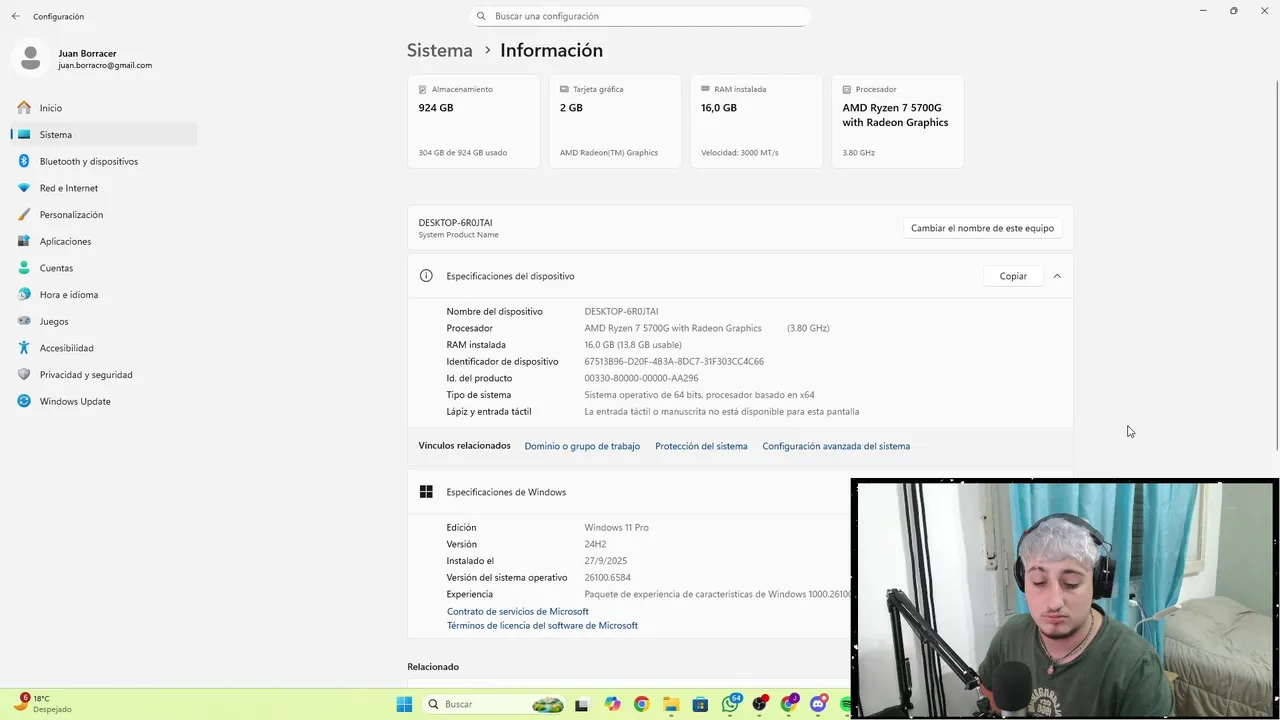Collapse the Especificaciones del dispositivo section chevron
The image size is (1280, 720).
pos(1057,276)
